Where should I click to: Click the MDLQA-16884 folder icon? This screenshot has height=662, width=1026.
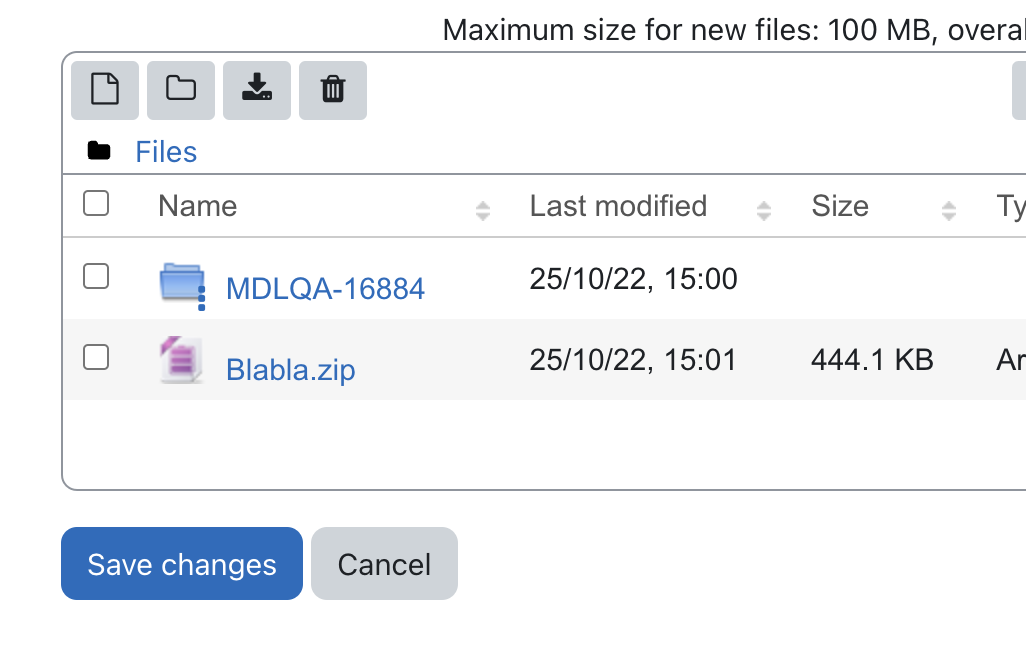tap(181, 281)
